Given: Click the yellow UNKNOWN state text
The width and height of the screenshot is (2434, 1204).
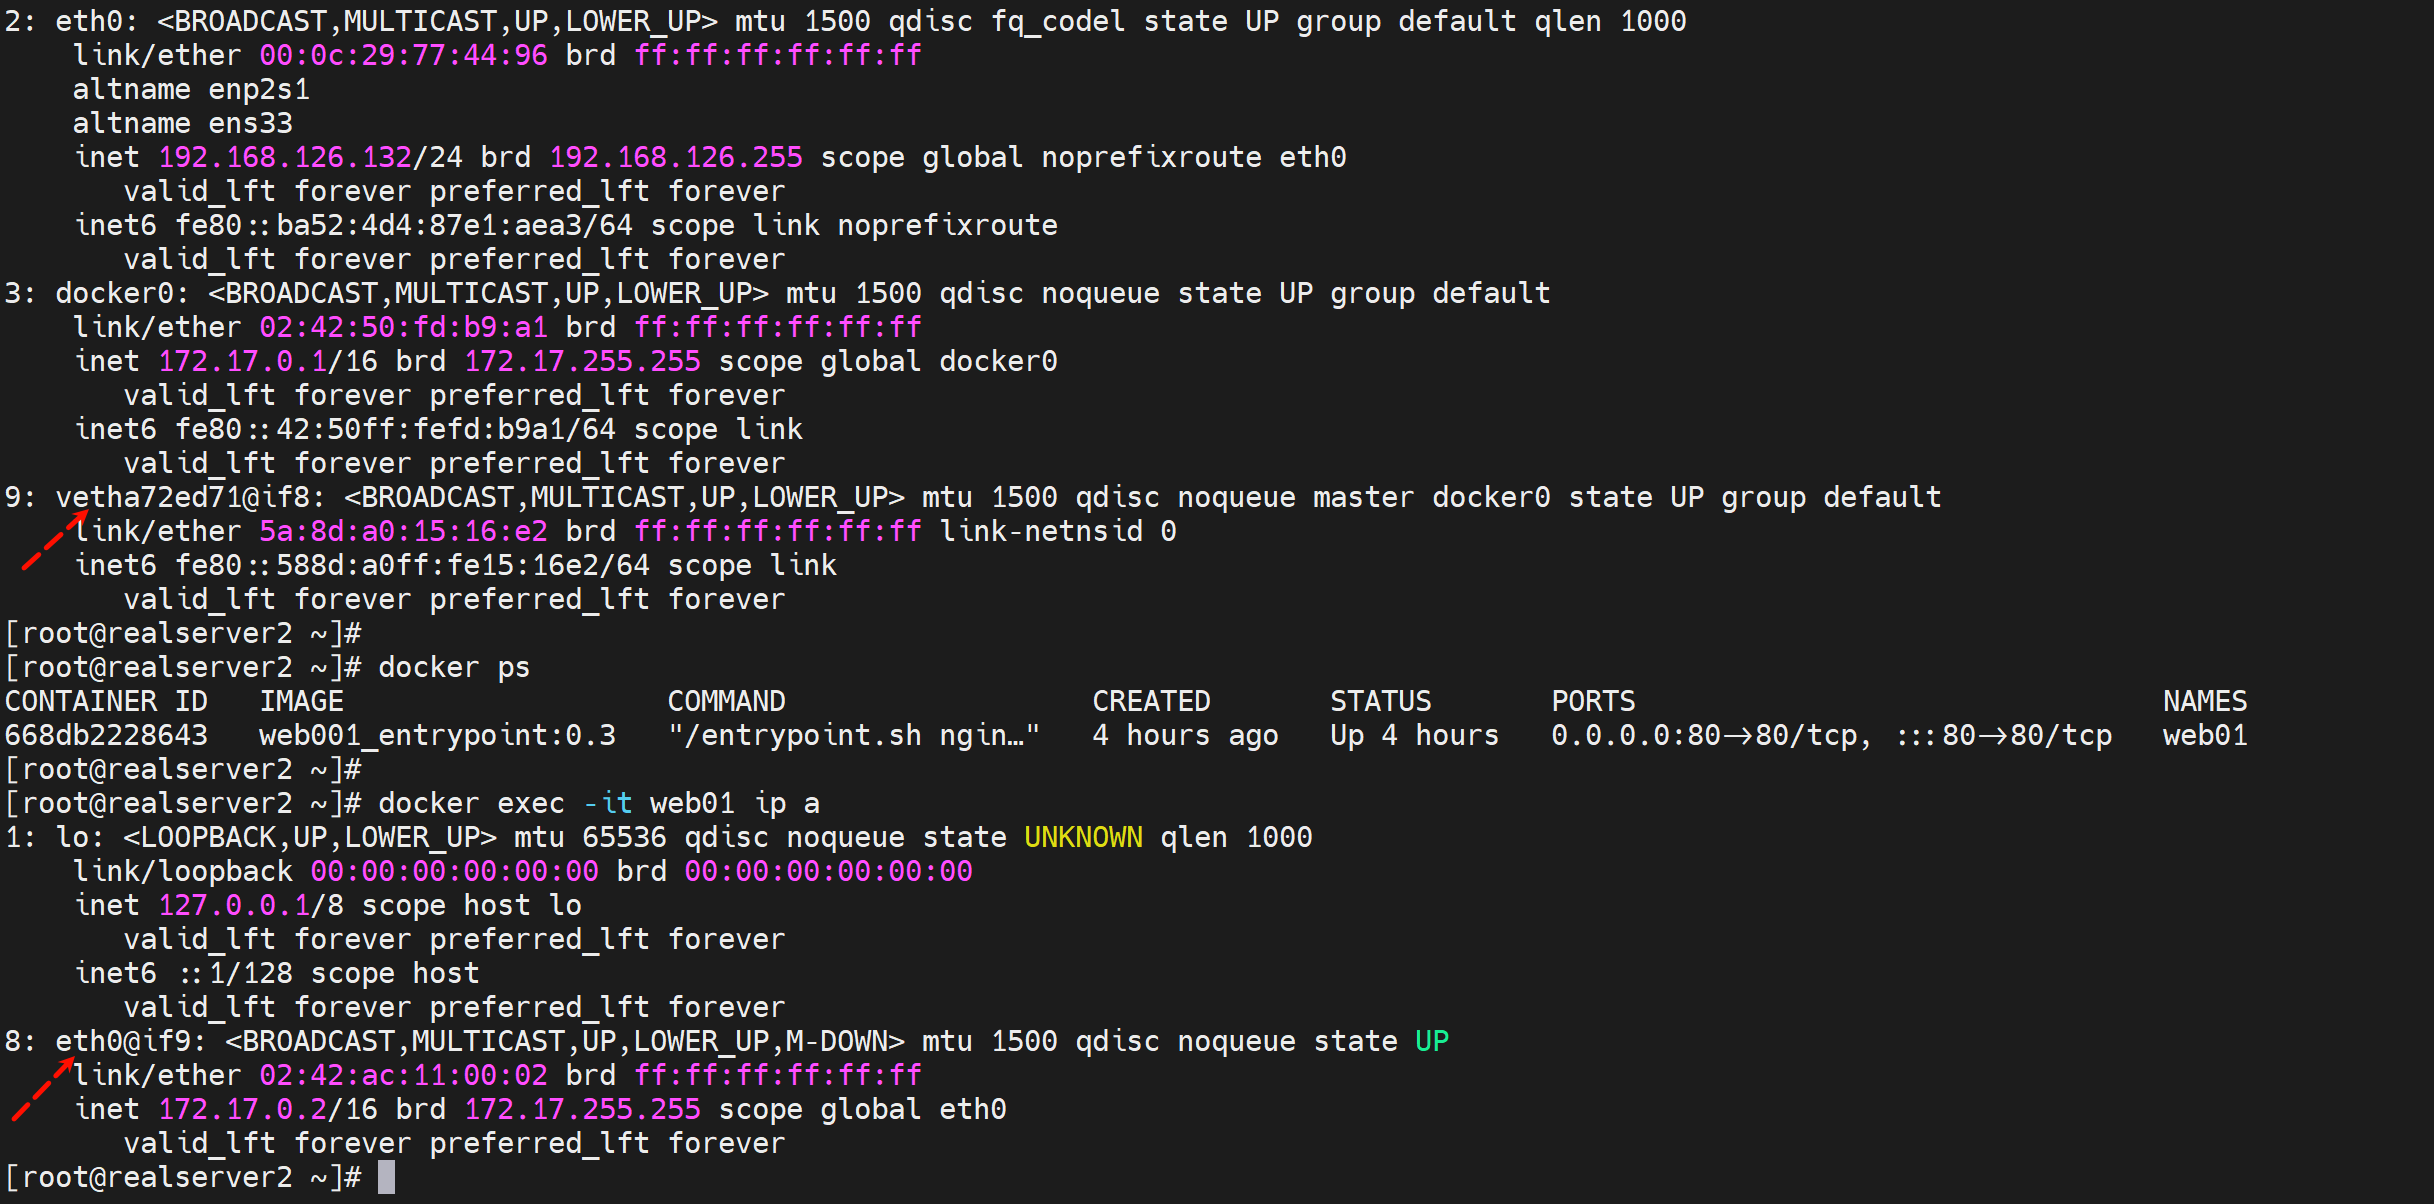Looking at the screenshot, I should [1083, 837].
